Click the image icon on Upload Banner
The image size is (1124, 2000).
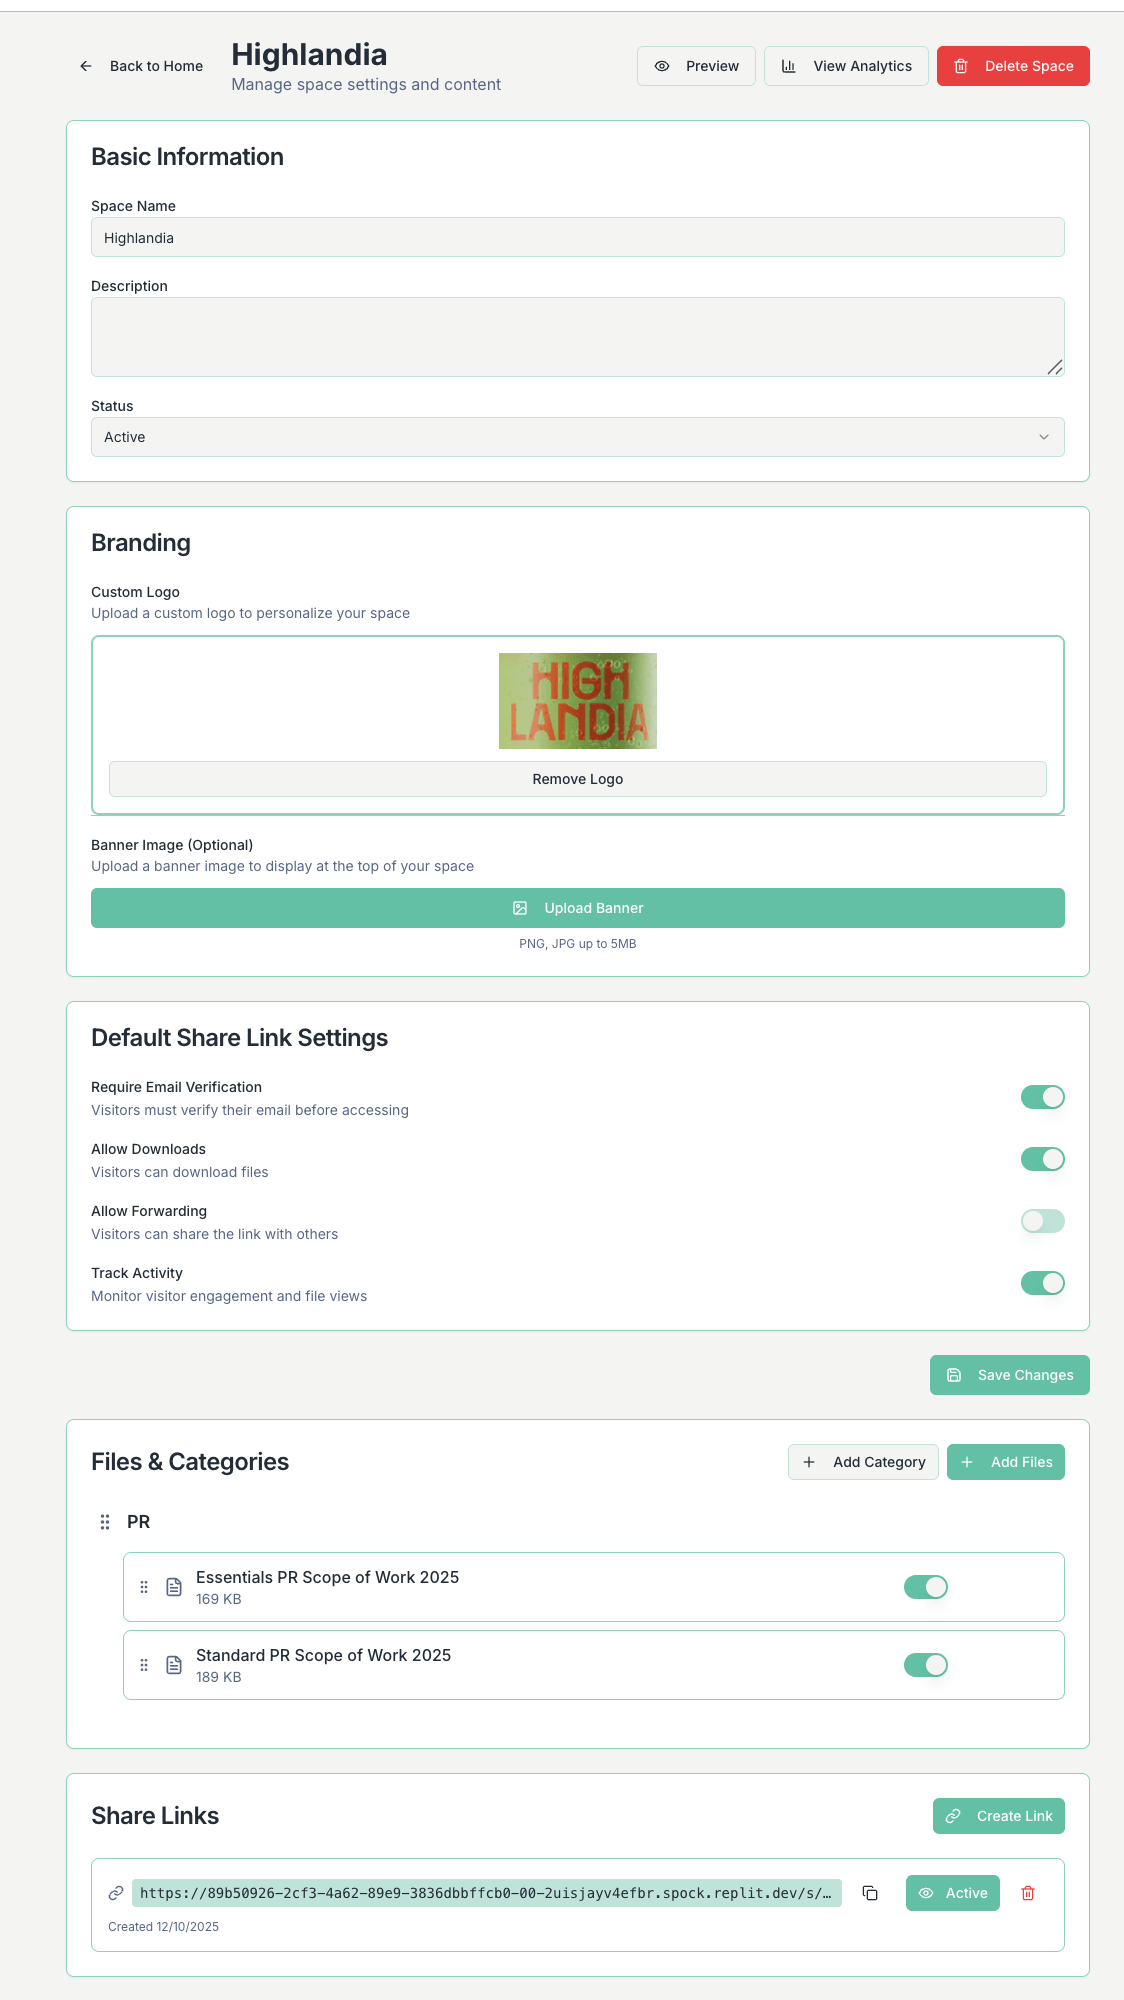[520, 907]
